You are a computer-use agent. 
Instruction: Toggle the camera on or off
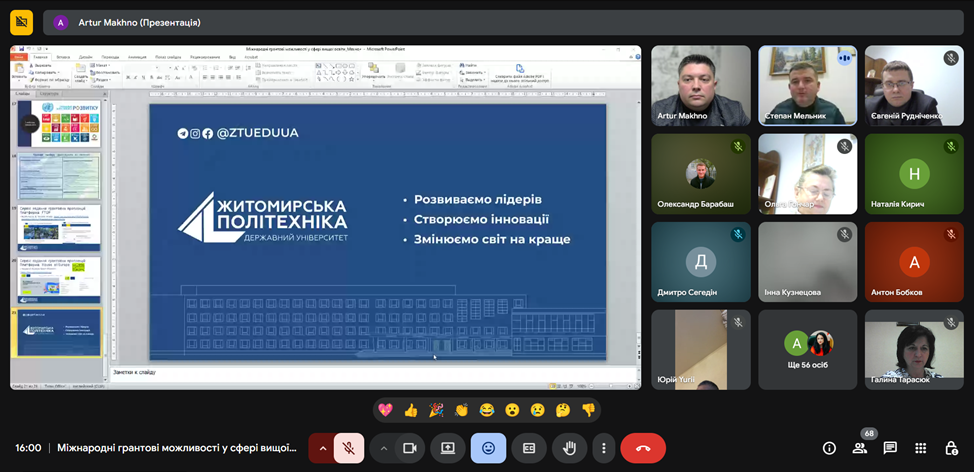pyautogui.click(x=409, y=448)
